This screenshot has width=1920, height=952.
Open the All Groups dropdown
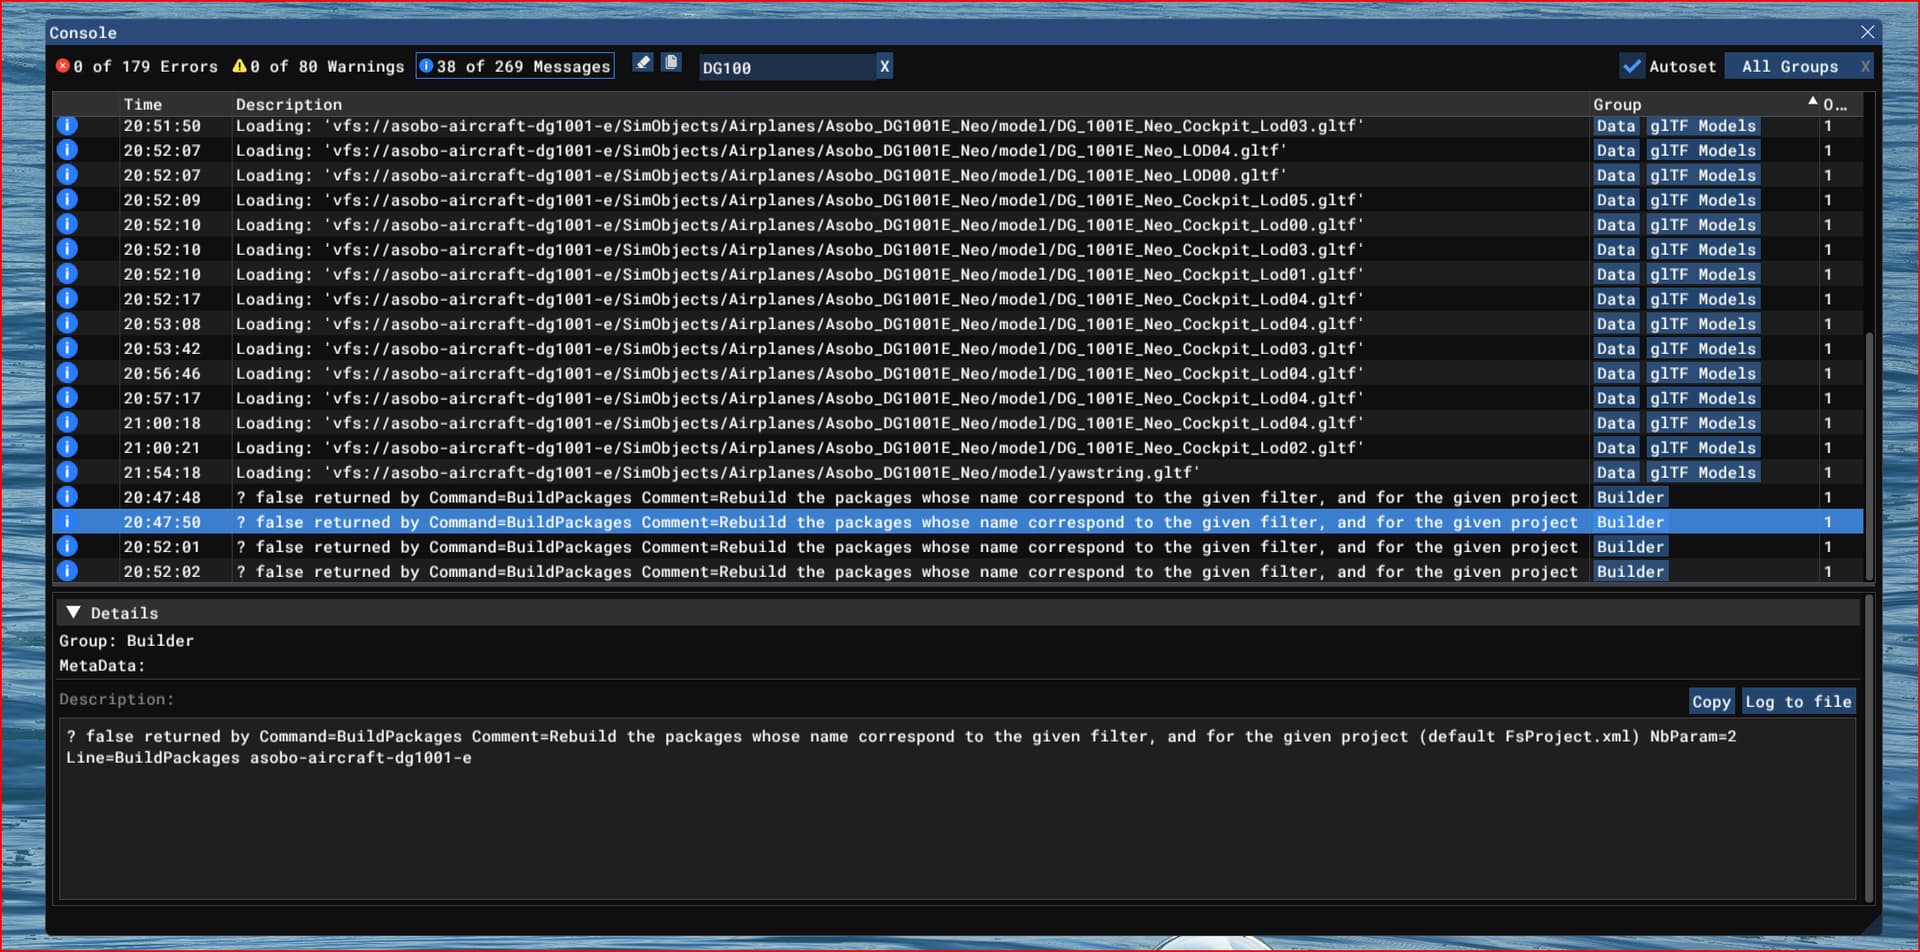1789,67
